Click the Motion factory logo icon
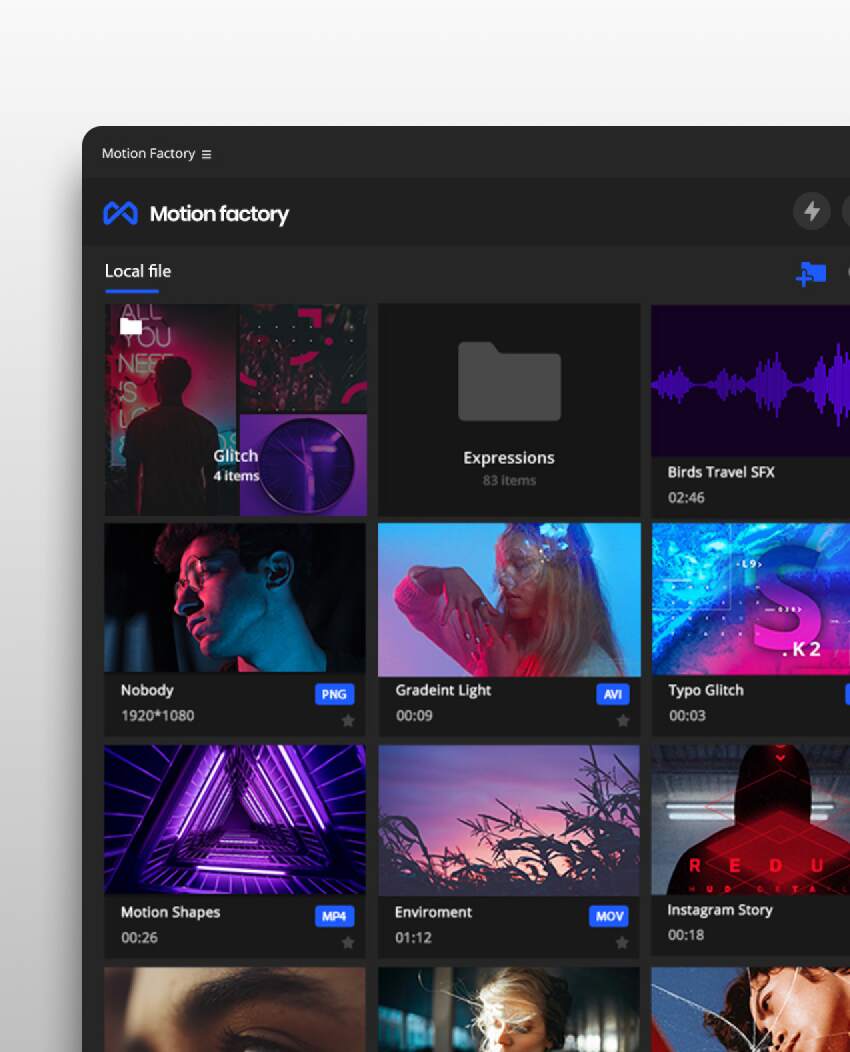Image resolution: width=850 pixels, height=1052 pixels. (x=121, y=213)
